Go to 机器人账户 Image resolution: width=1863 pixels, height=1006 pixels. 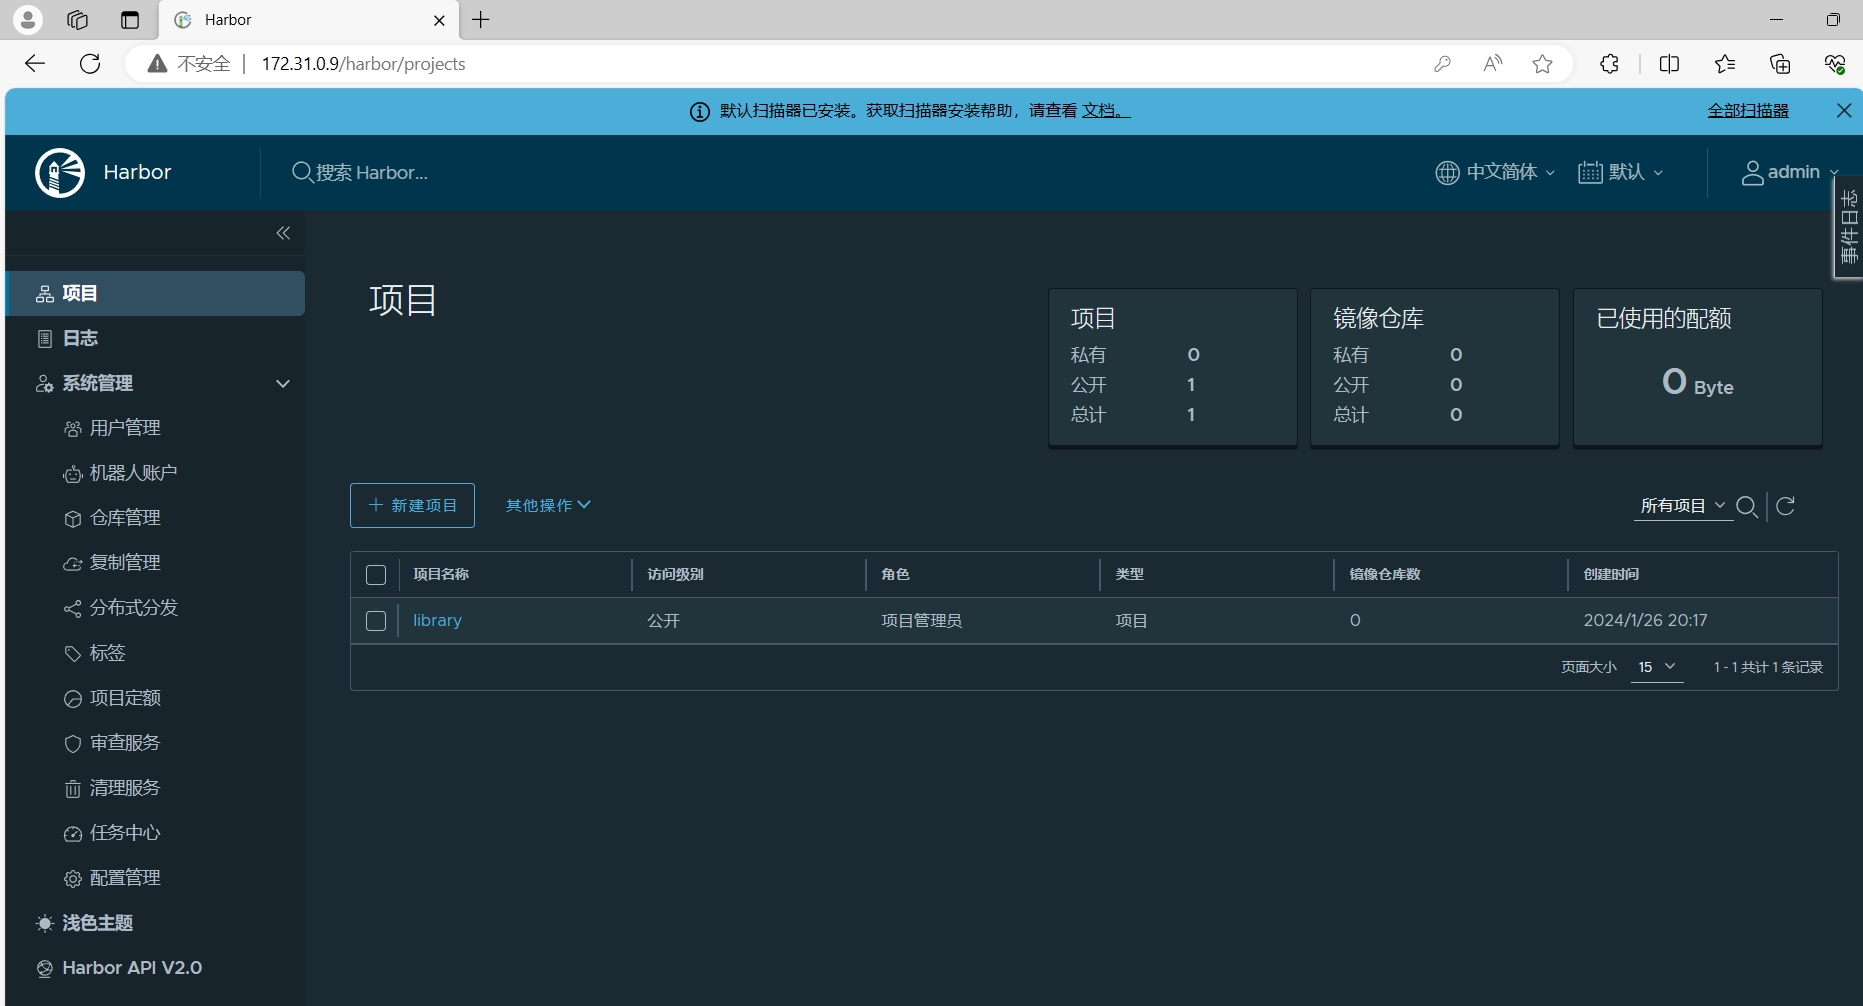[x=133, y=473]
